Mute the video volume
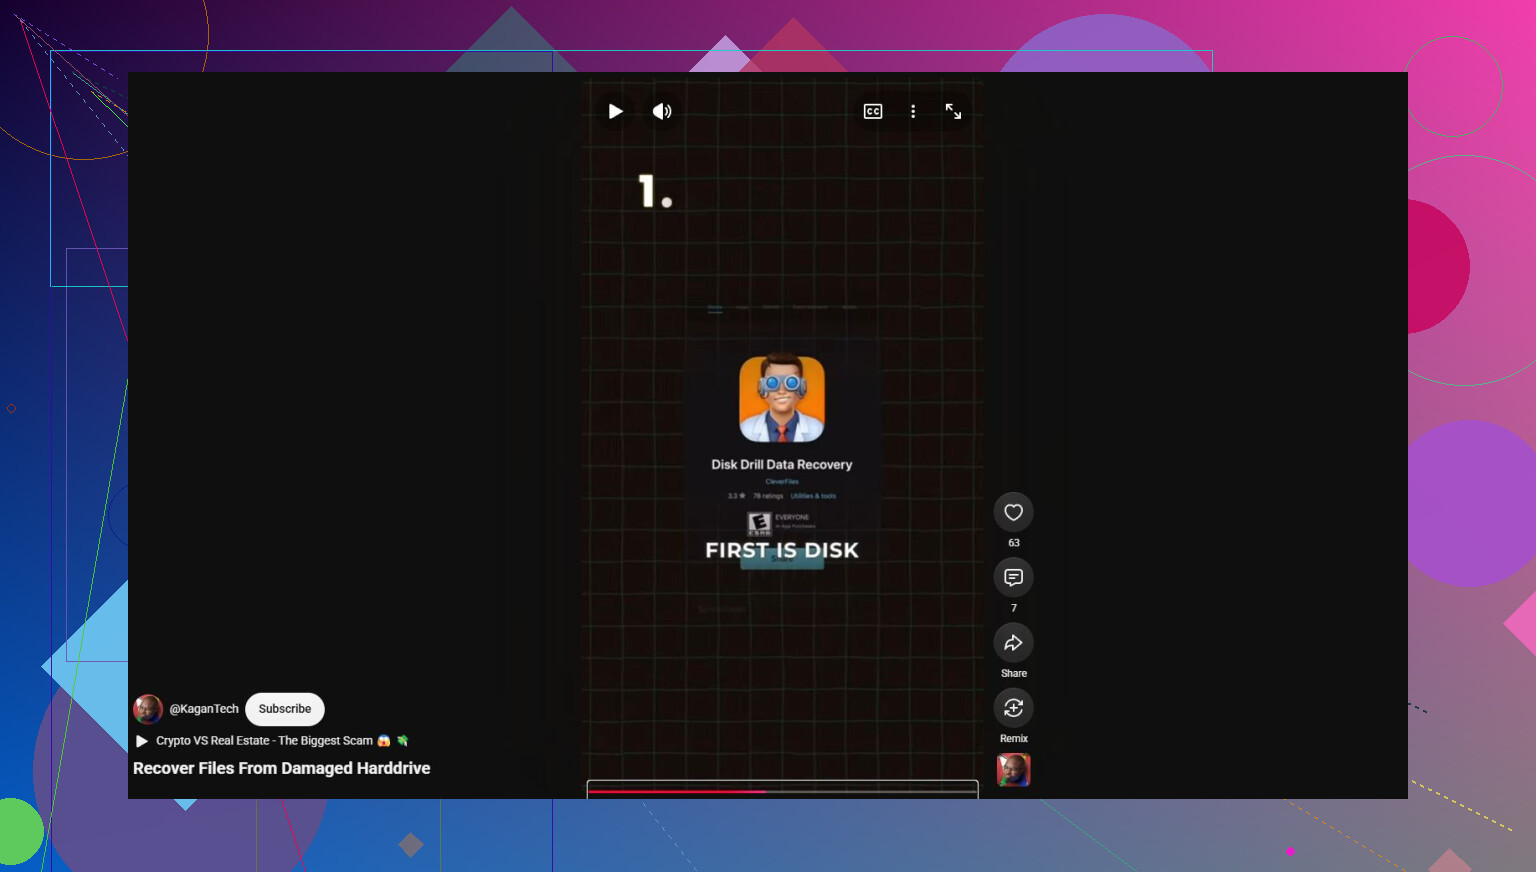 click(662, 111)
